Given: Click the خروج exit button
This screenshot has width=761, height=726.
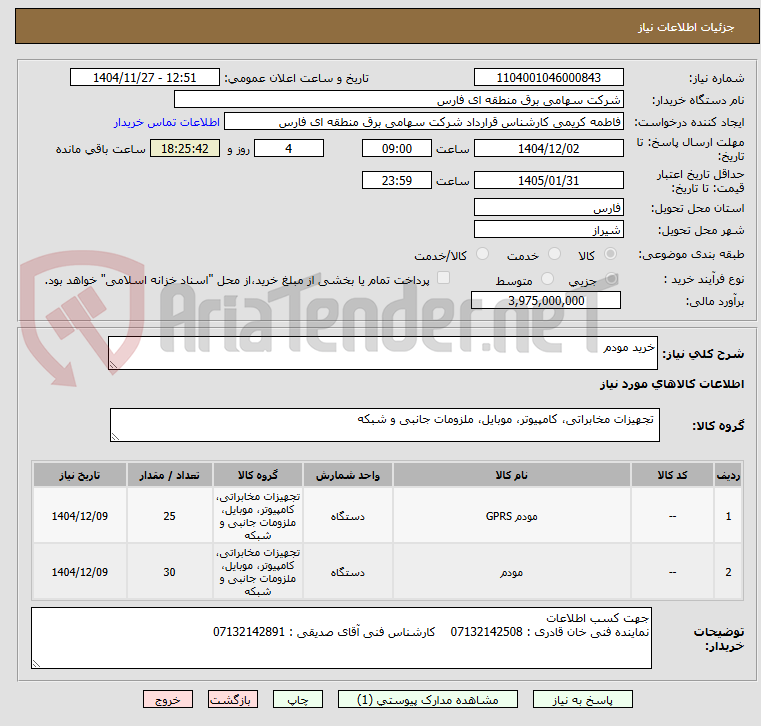Looking at the screenshot, I should [x=168, y=700].
